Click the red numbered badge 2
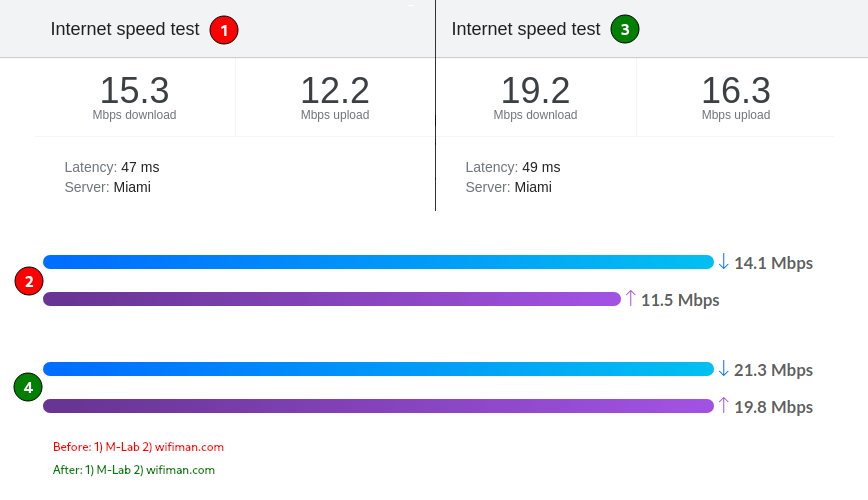The width and height of the screenshot is (868, 500). coord(29,281)
